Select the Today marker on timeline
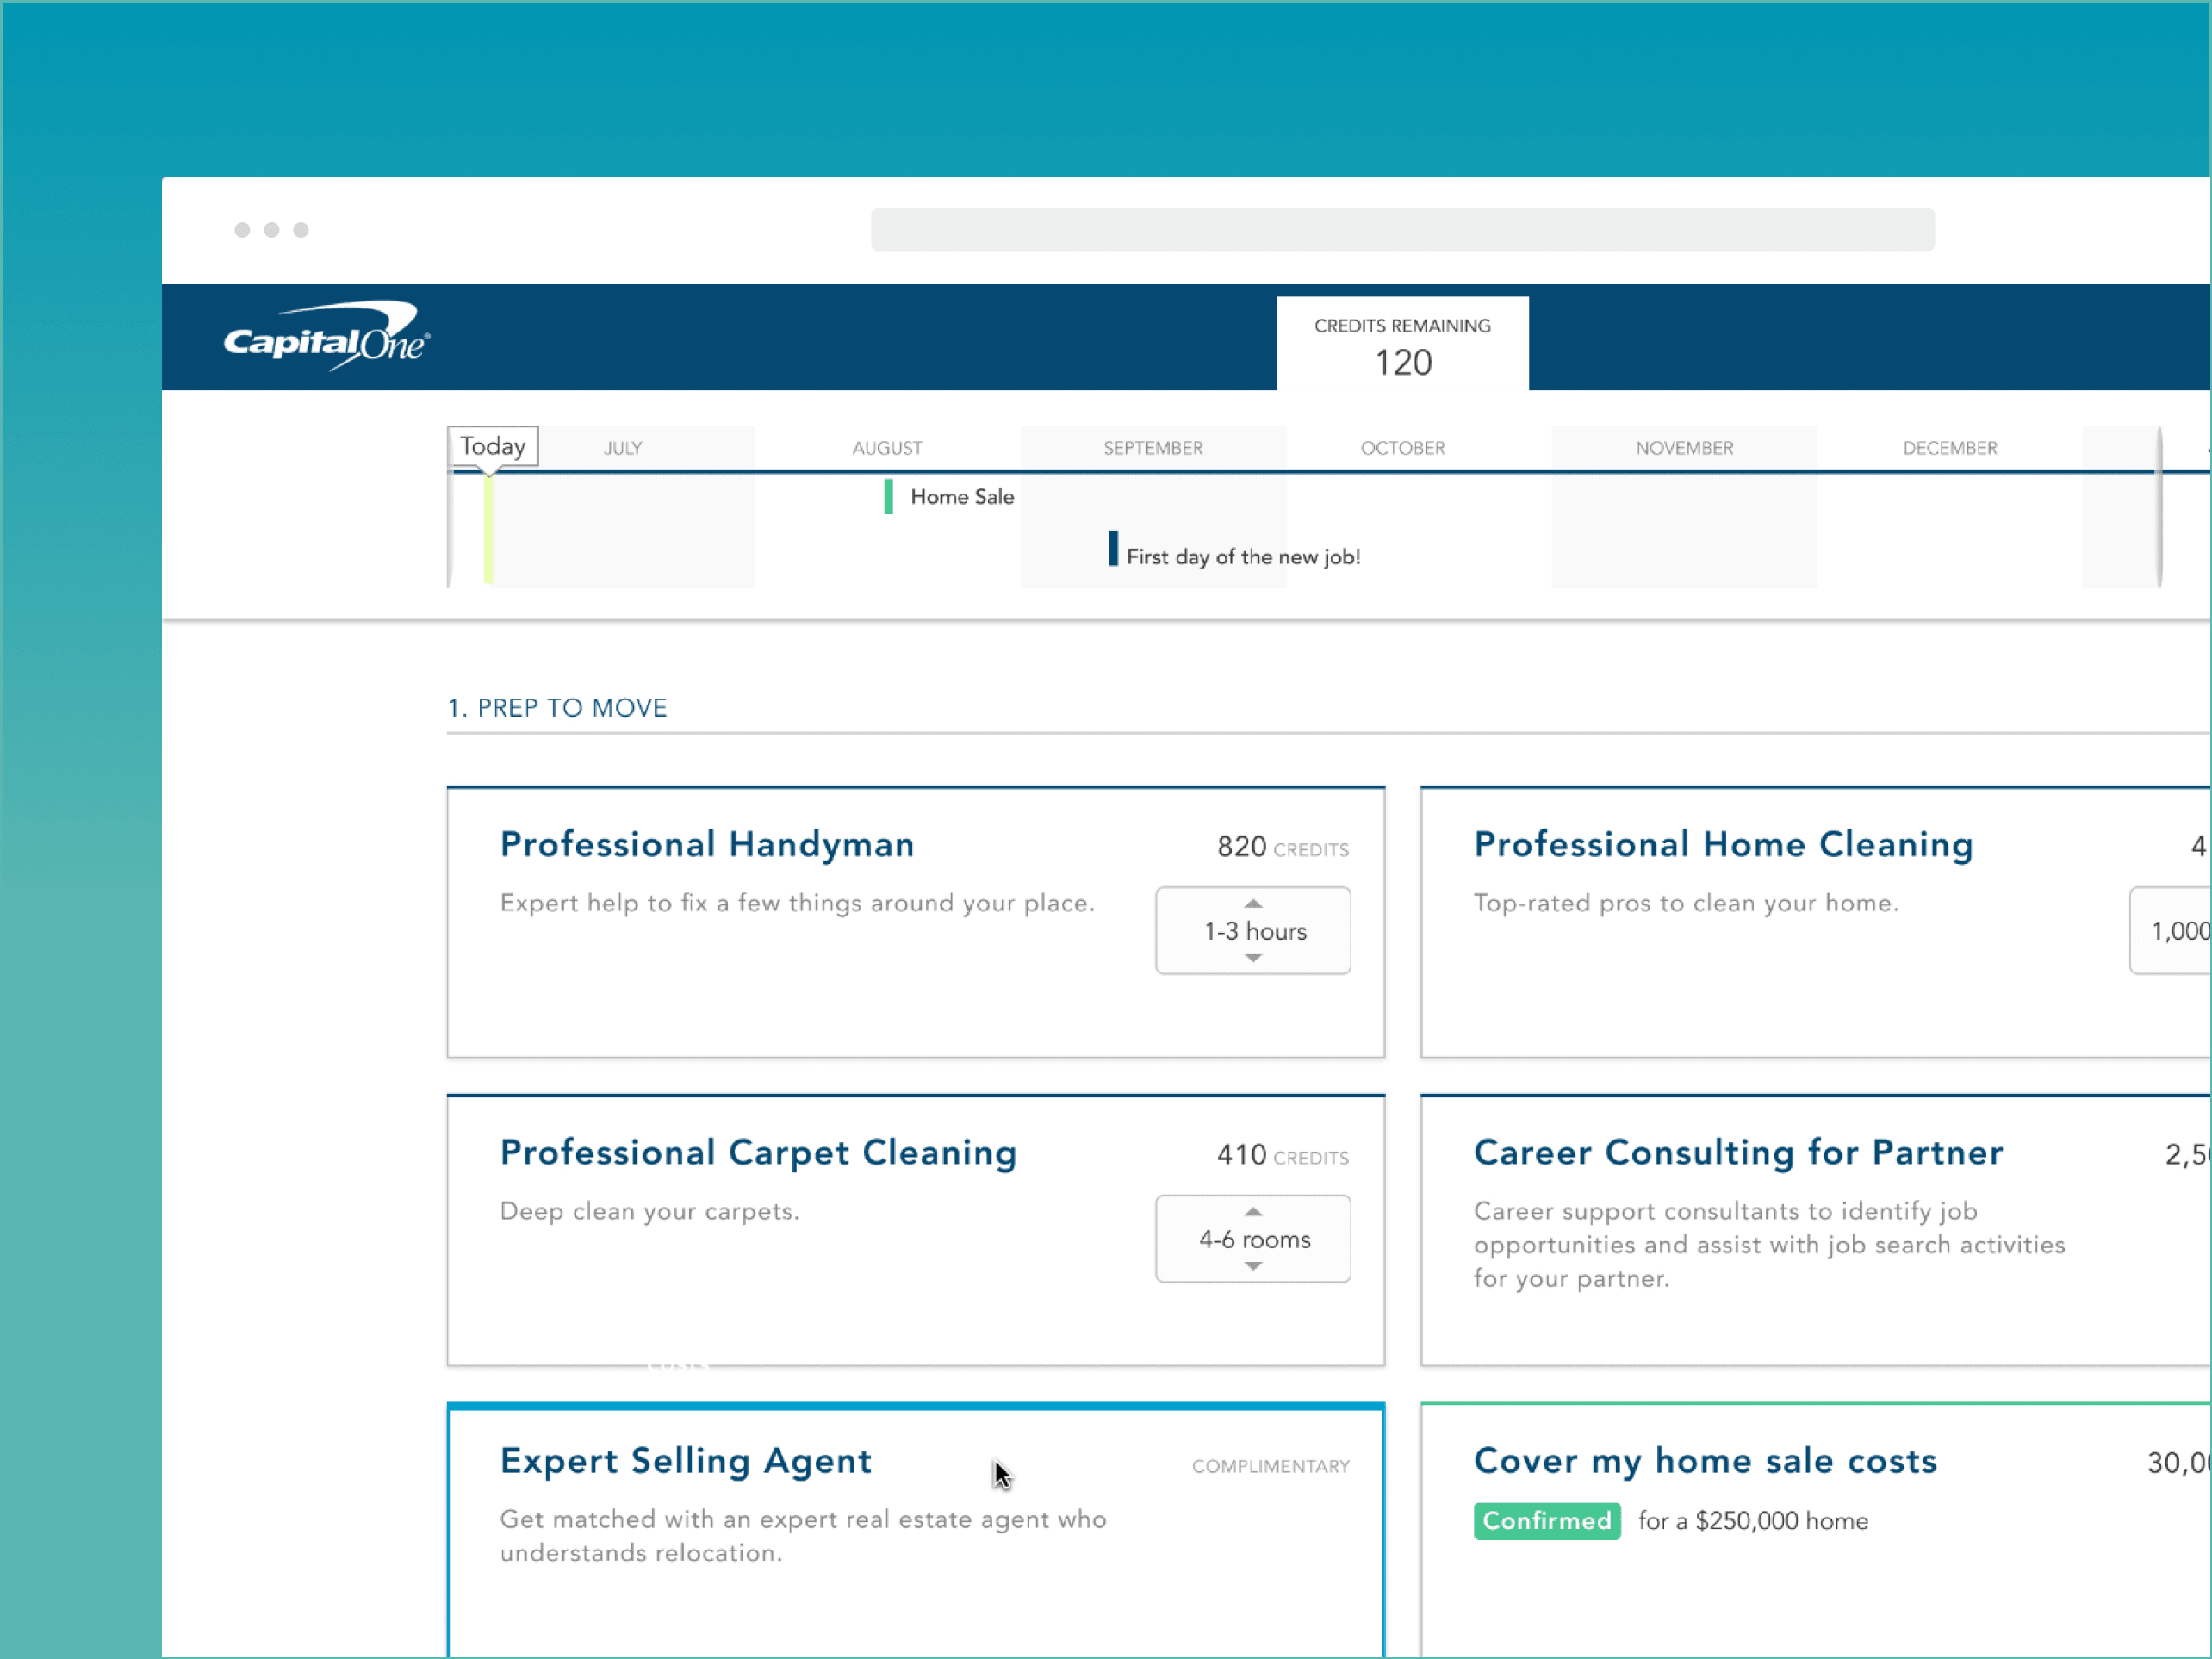 pos(492,446)
